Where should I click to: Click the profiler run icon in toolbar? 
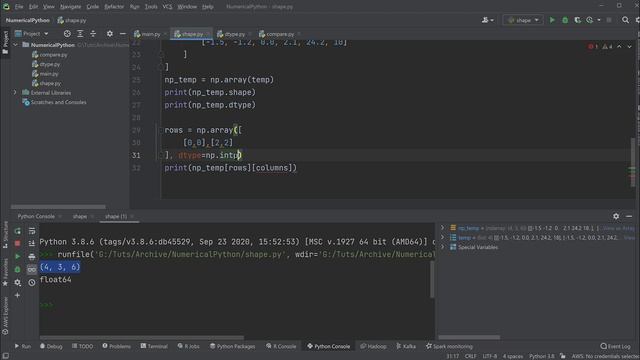point(589,20)
